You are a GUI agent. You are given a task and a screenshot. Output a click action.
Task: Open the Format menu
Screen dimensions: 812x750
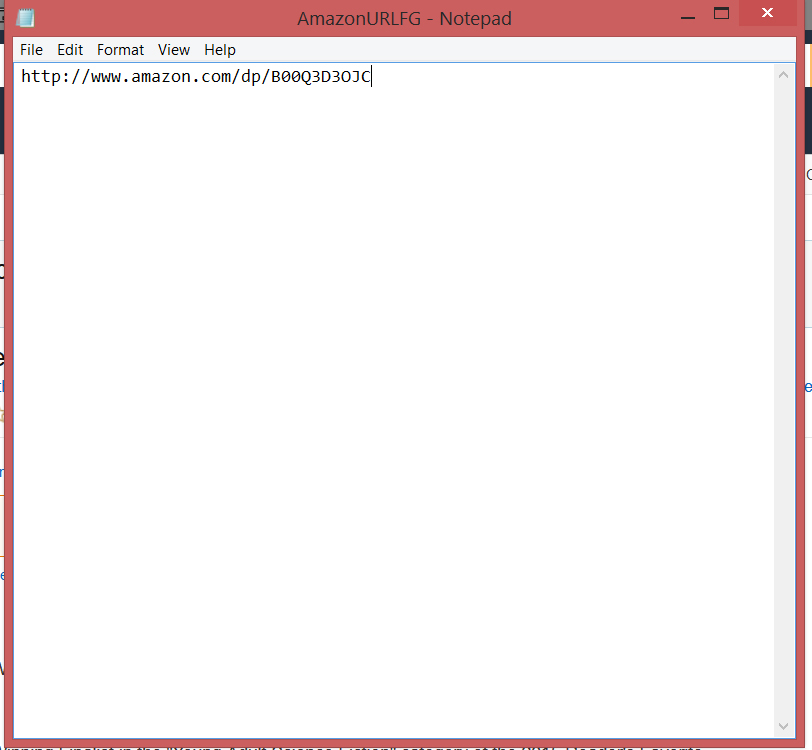(120, 50)
